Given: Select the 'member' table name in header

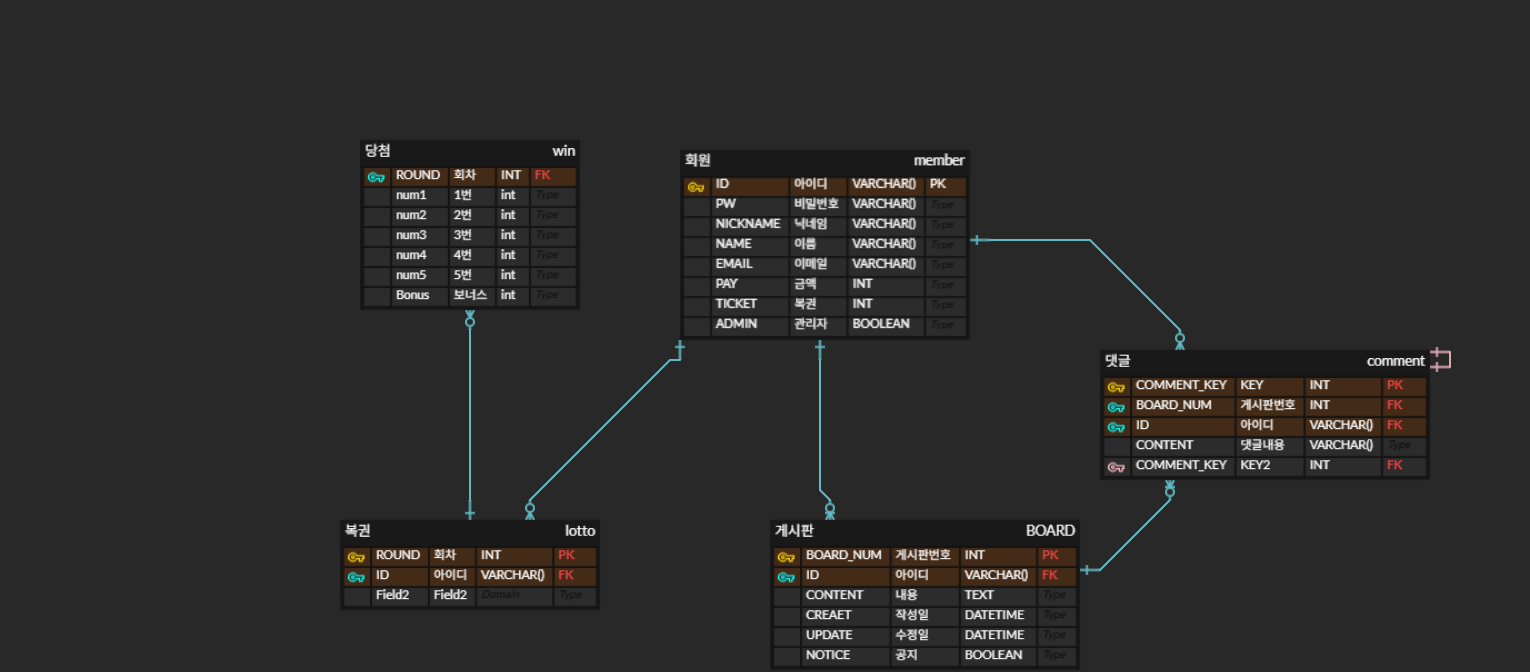Looking at the screenshot, I should [x=938, y=160].
